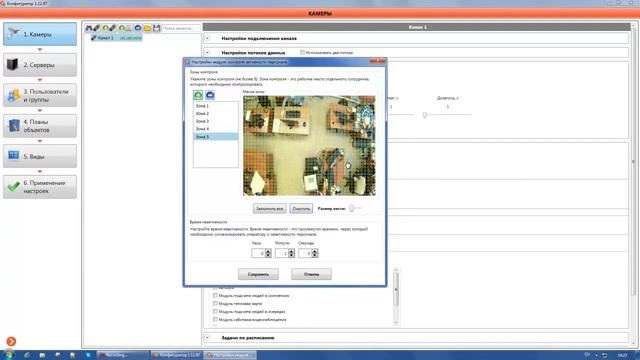This screenshot has width=640, height=360.
Task: Select 'Зона 3' in the zone list
Action: pos(216,121)
